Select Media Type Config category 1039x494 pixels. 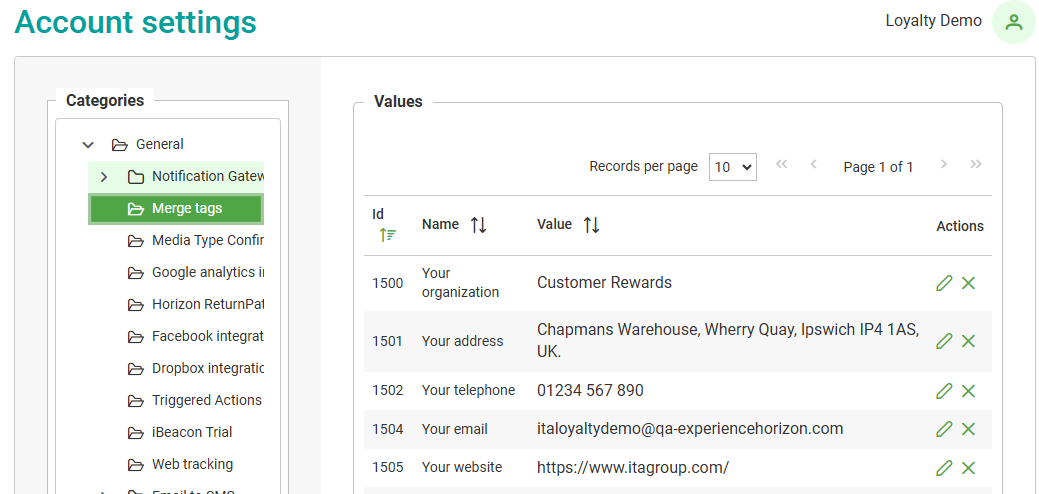207,240
